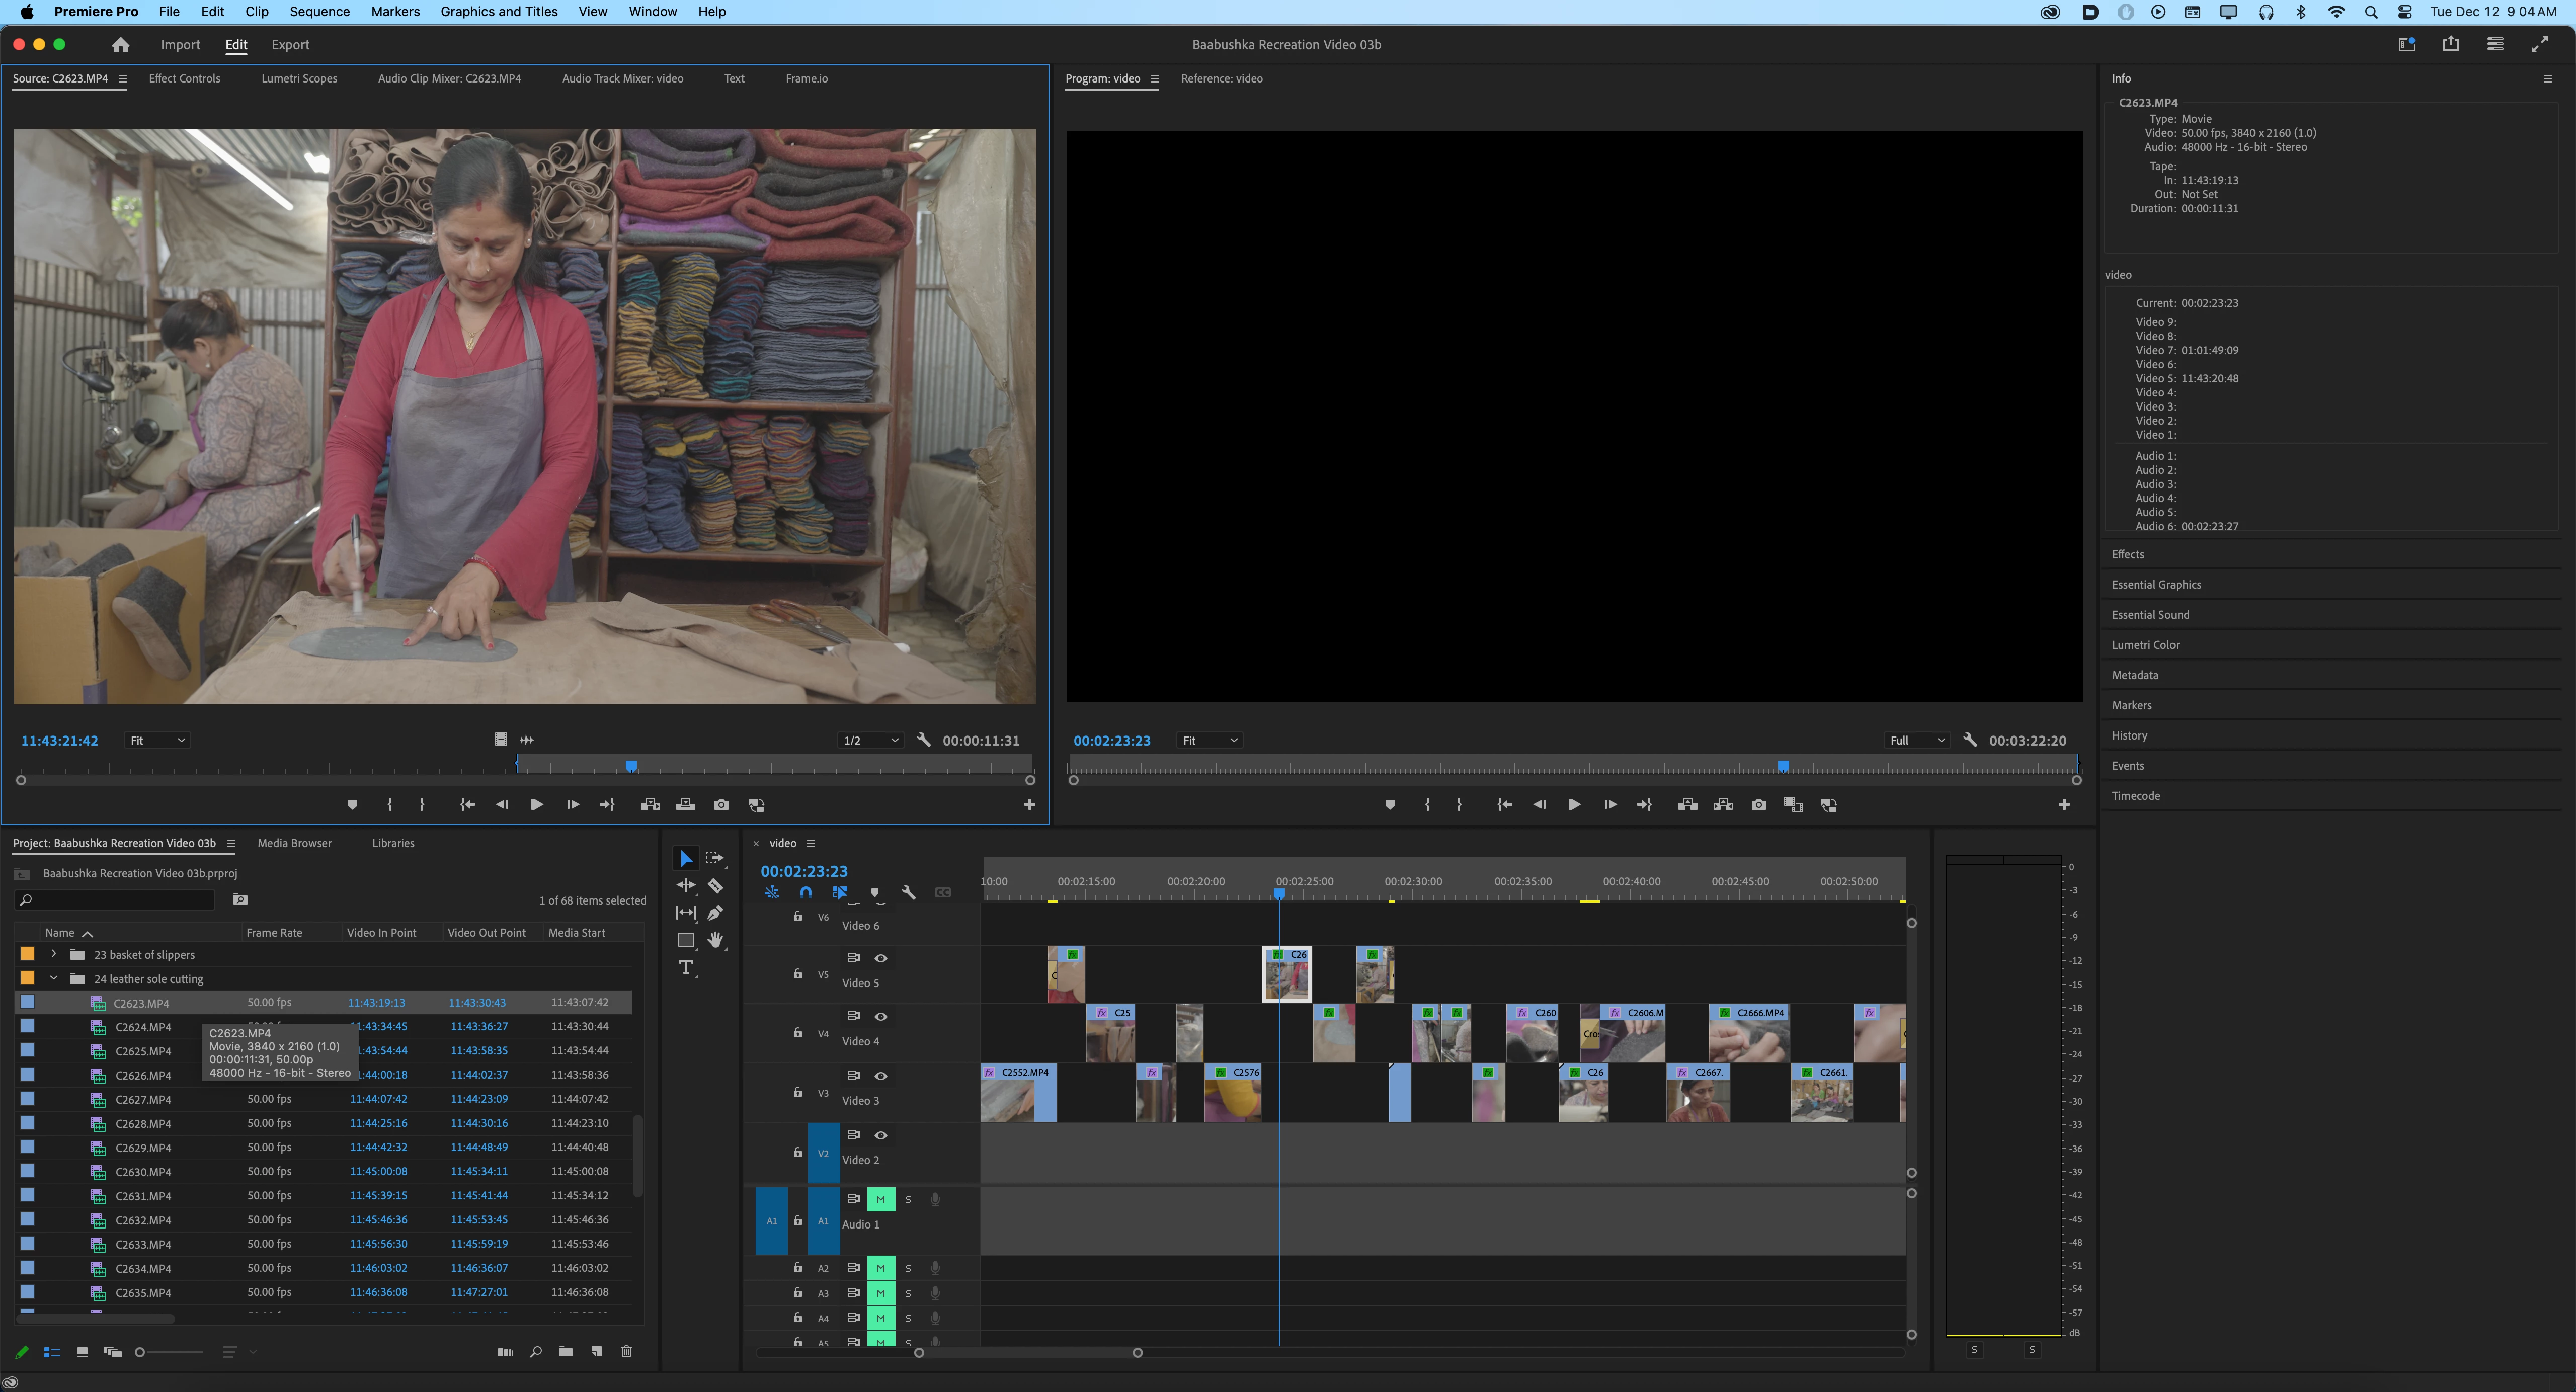Select the Razor tool
Viewport: 2576px width, 1392px height.
pos(715,886)
